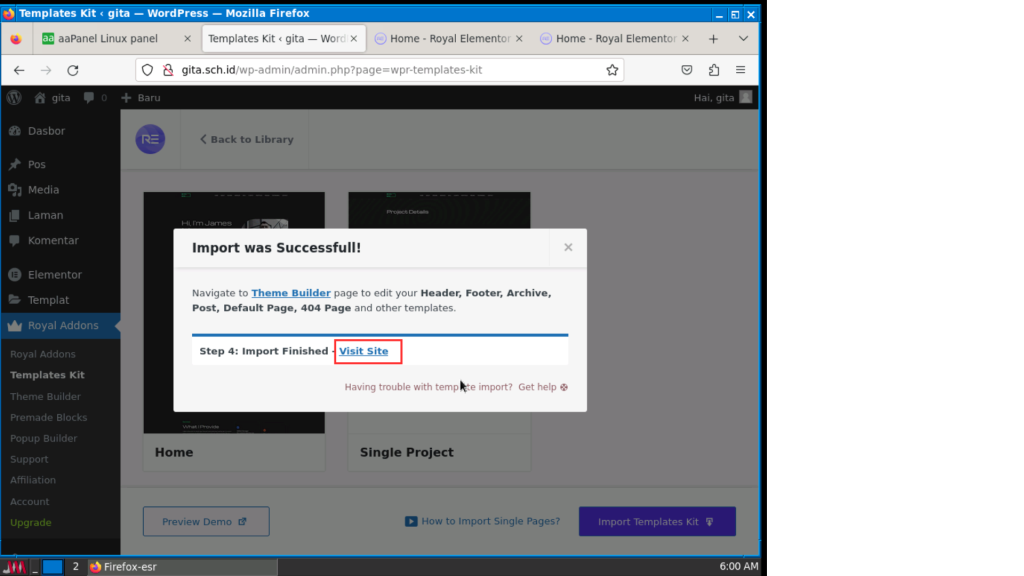Image resolution: width=1024 pixels, height=576 pixels.
Task: Click the Visit Site link
Action: tap(364, 351)
